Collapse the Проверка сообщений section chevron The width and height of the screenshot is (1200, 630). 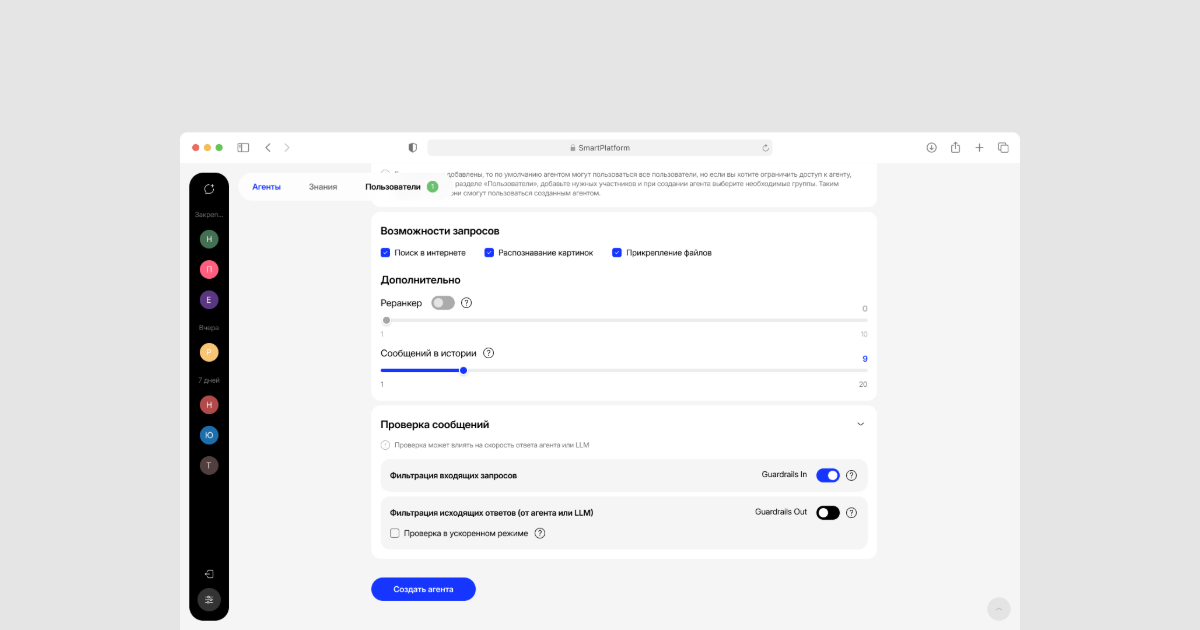(x=860, y=424)
